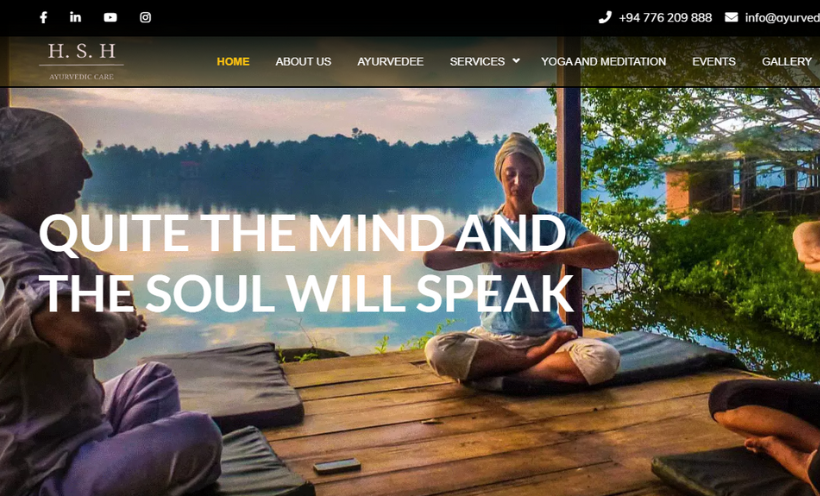Visit the YouTube channel icon
Viewport: 820px width, 496px height.
(x=110, y=17)
